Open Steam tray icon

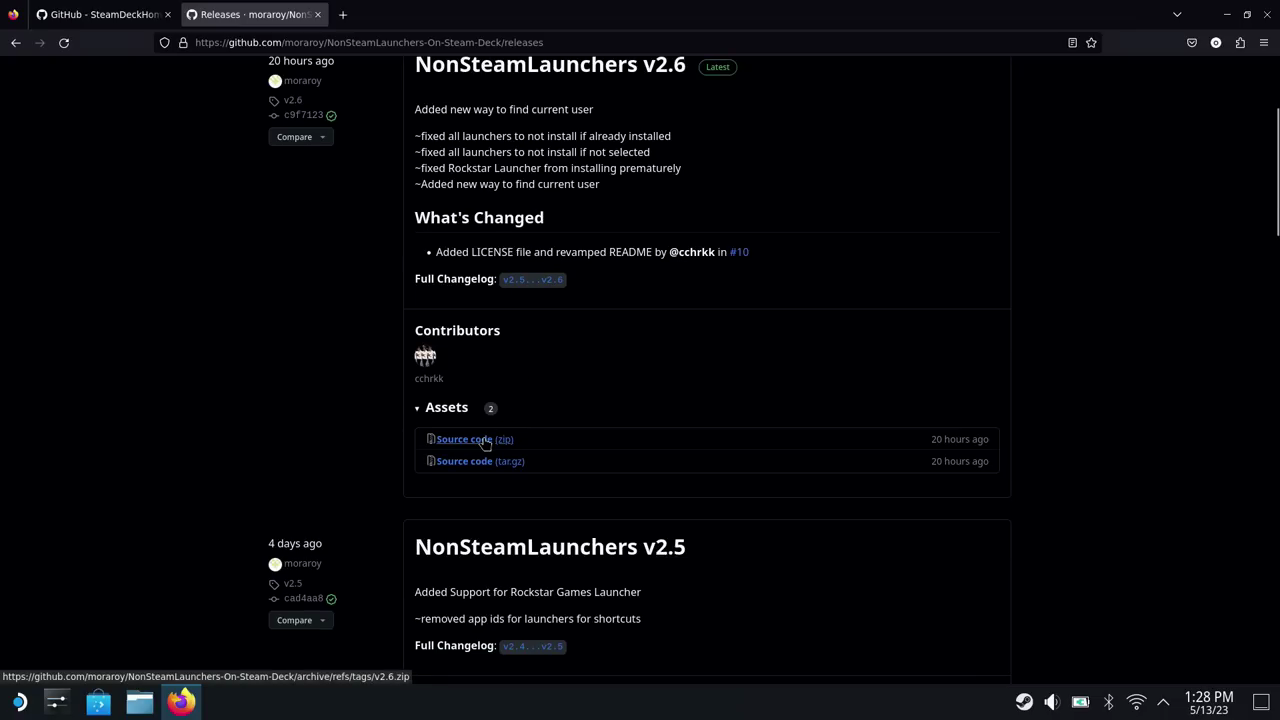1024,702
